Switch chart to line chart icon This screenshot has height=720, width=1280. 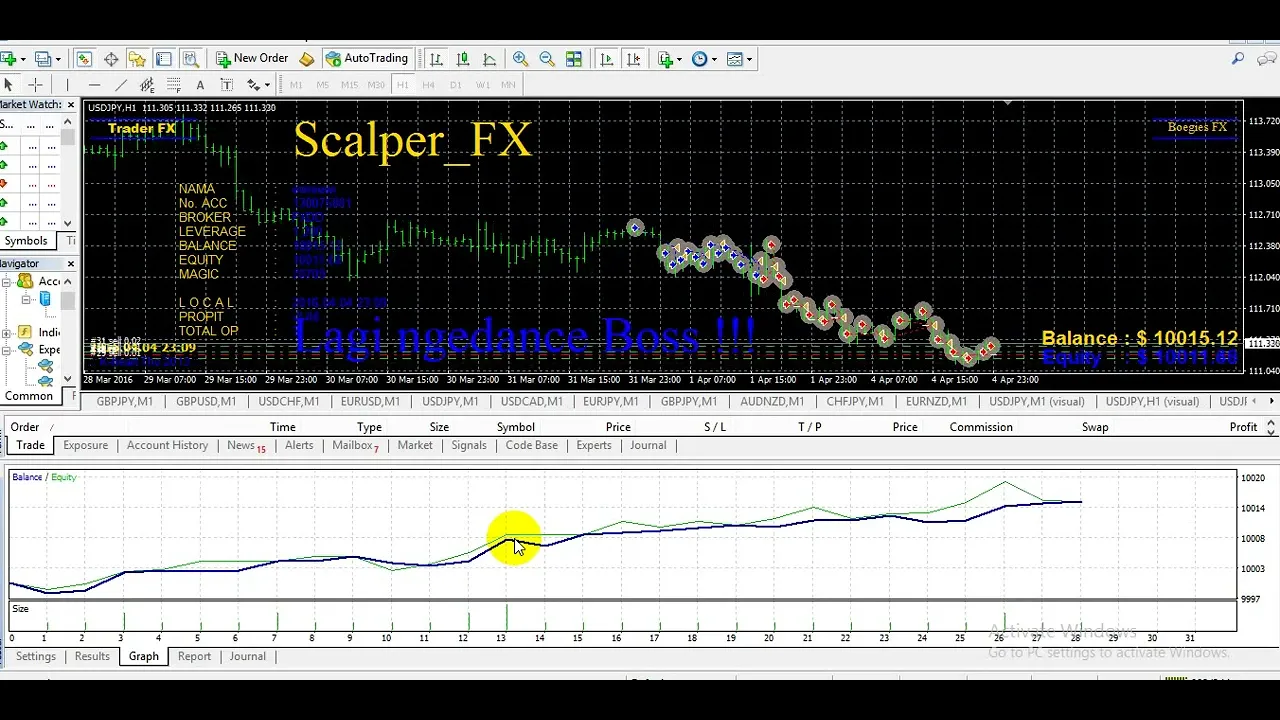[489, 59]
